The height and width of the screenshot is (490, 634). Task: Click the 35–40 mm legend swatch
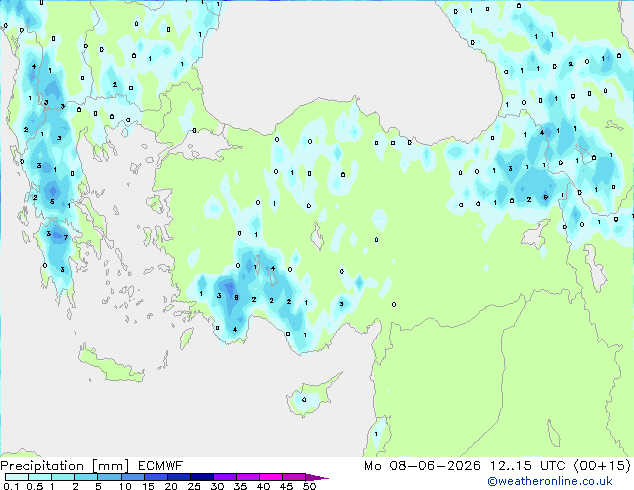coord(247,477)
